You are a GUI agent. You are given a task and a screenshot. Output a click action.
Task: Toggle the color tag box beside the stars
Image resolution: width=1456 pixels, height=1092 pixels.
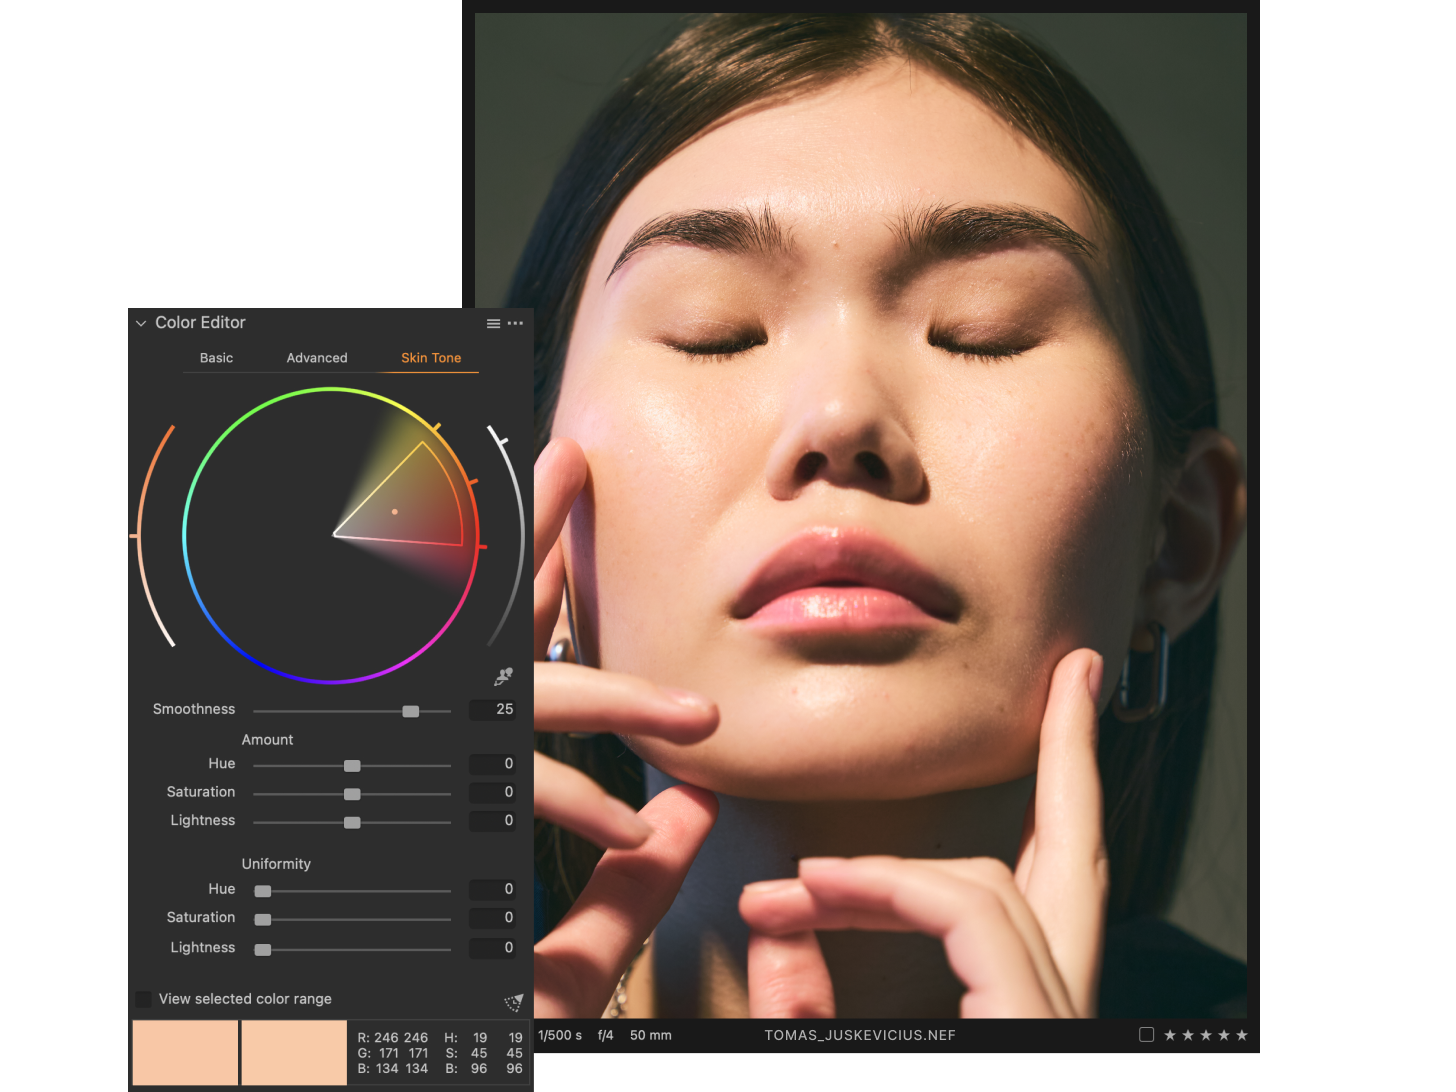[x=1146, y=1035]
